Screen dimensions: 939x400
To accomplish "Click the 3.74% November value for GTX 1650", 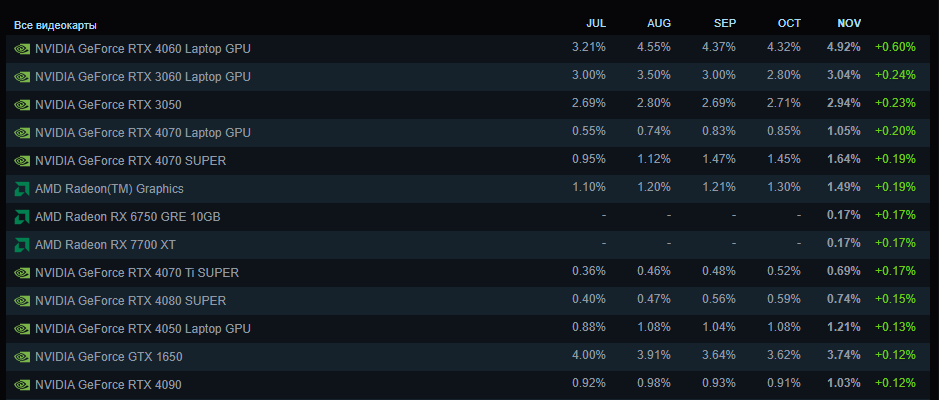I will click(x=844, y=356).
